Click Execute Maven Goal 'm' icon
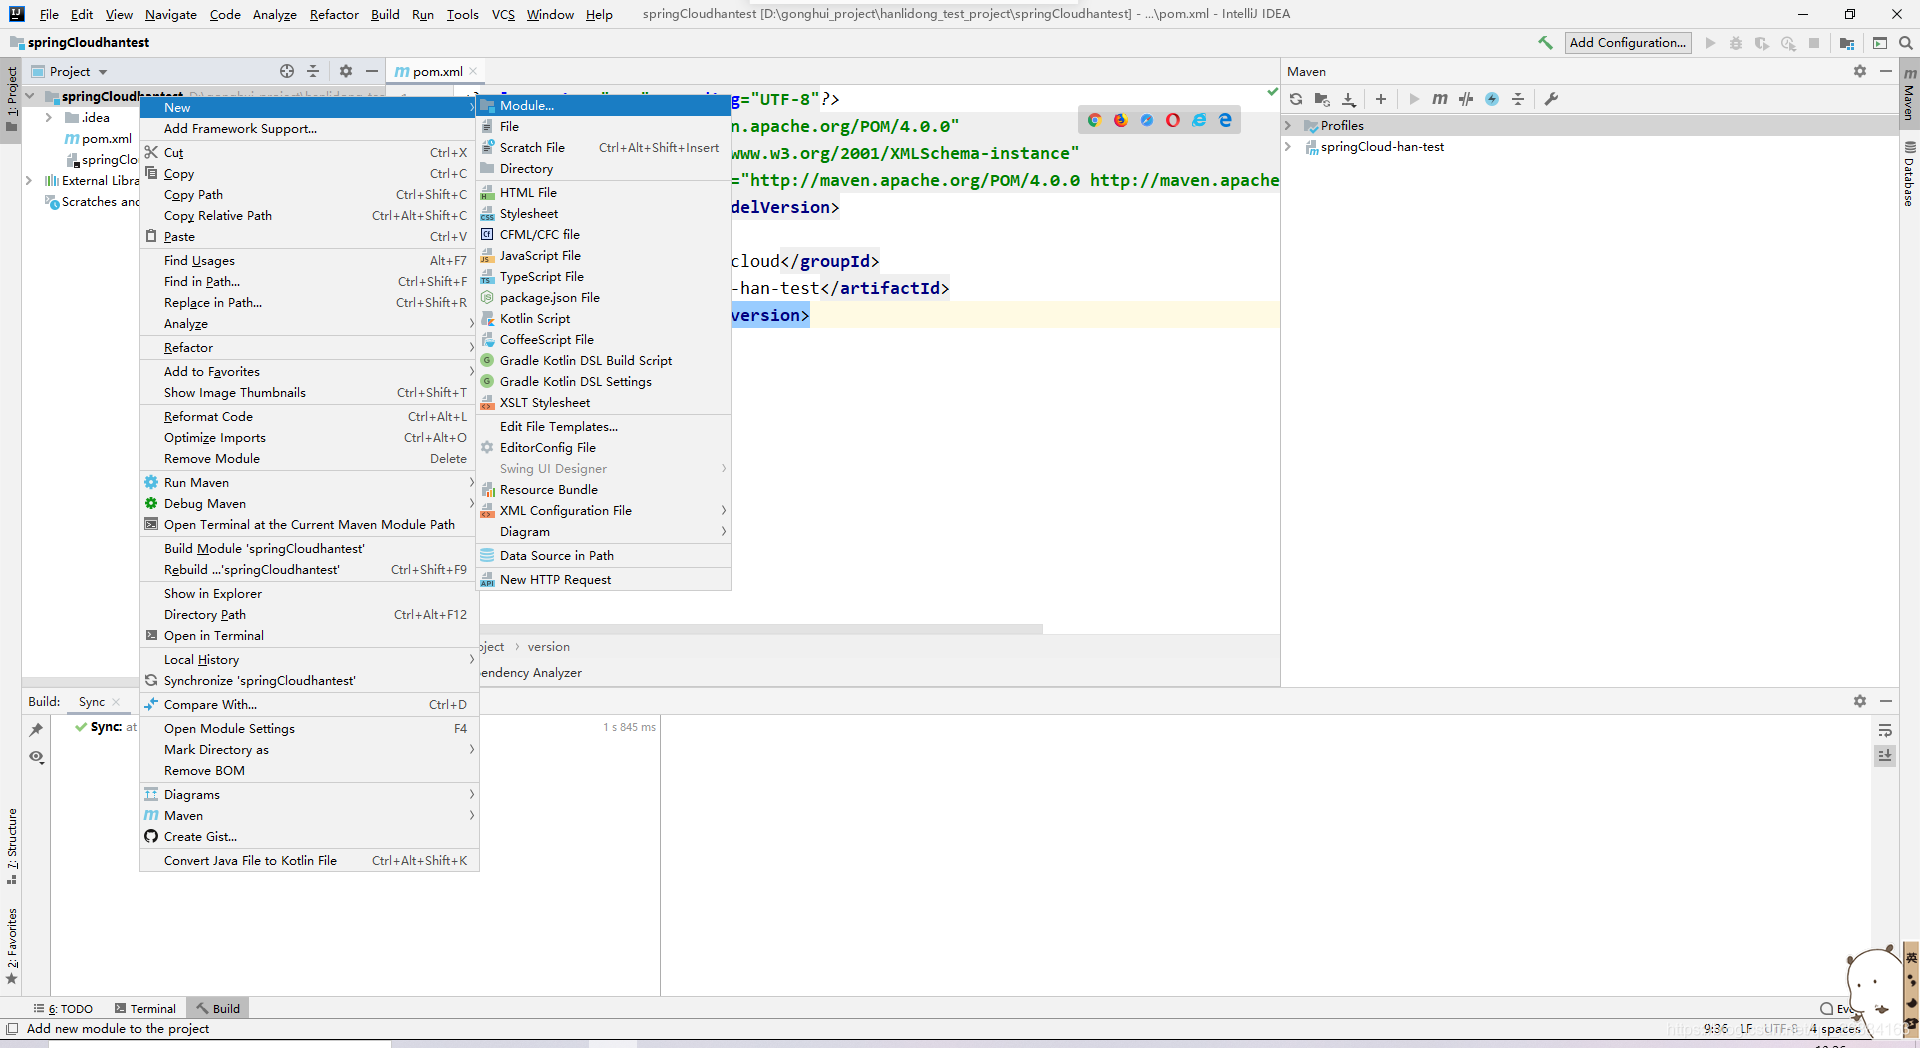Image resolution: width=1920 pixels, height=1048 pixels. [1440, 99]
